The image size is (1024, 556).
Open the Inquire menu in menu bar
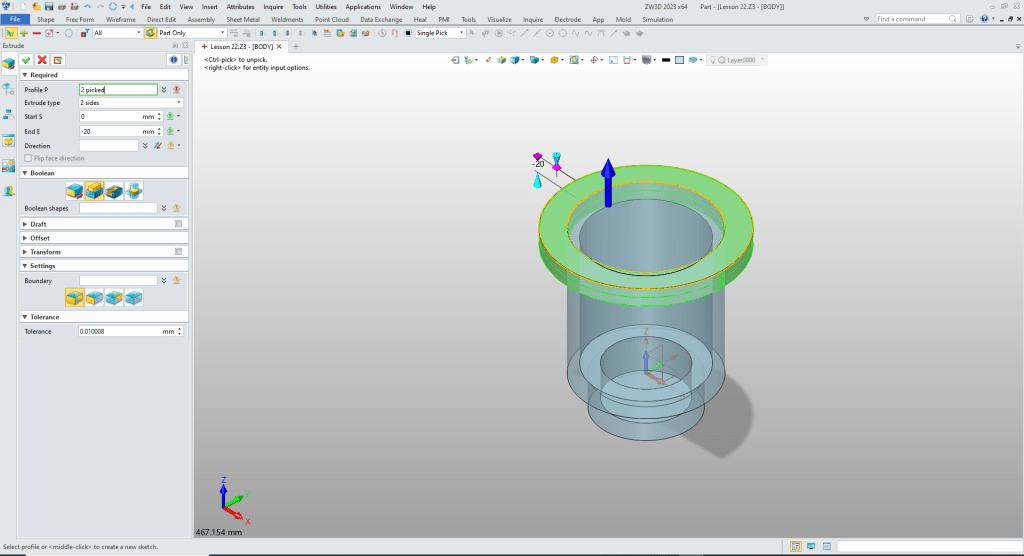[273, 6]
